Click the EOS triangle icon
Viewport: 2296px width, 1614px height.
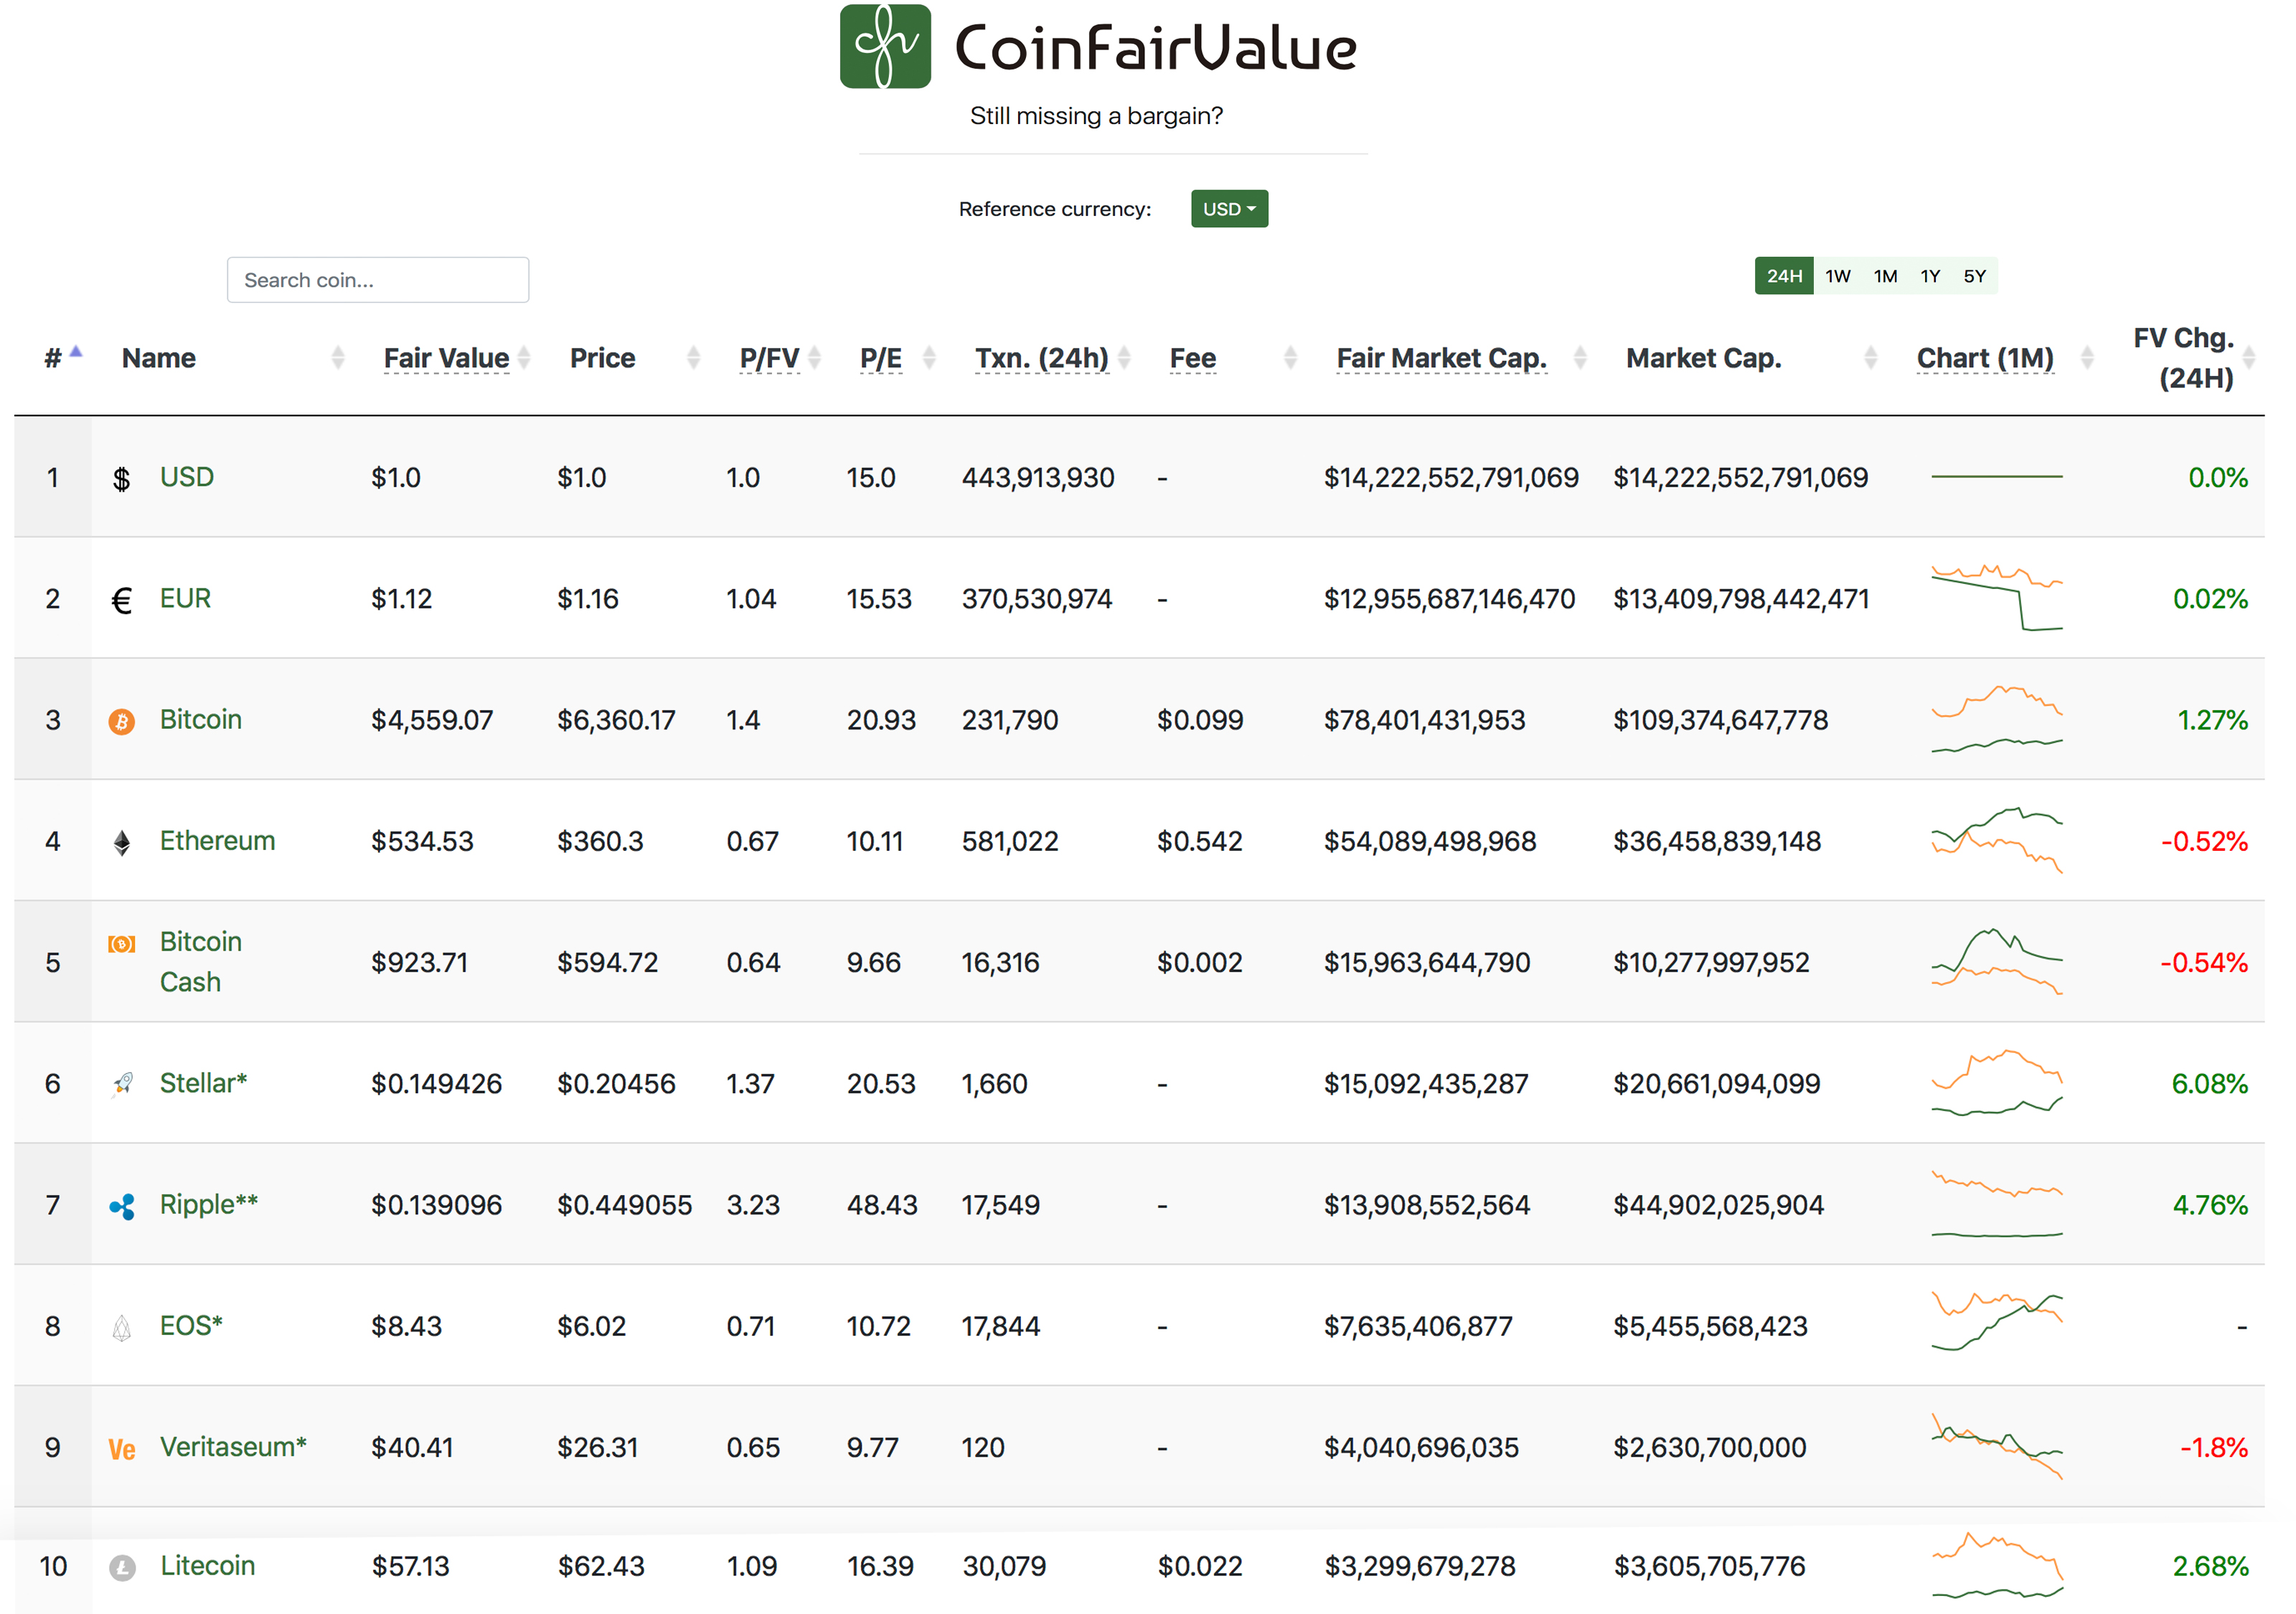tap(121, 1327)
